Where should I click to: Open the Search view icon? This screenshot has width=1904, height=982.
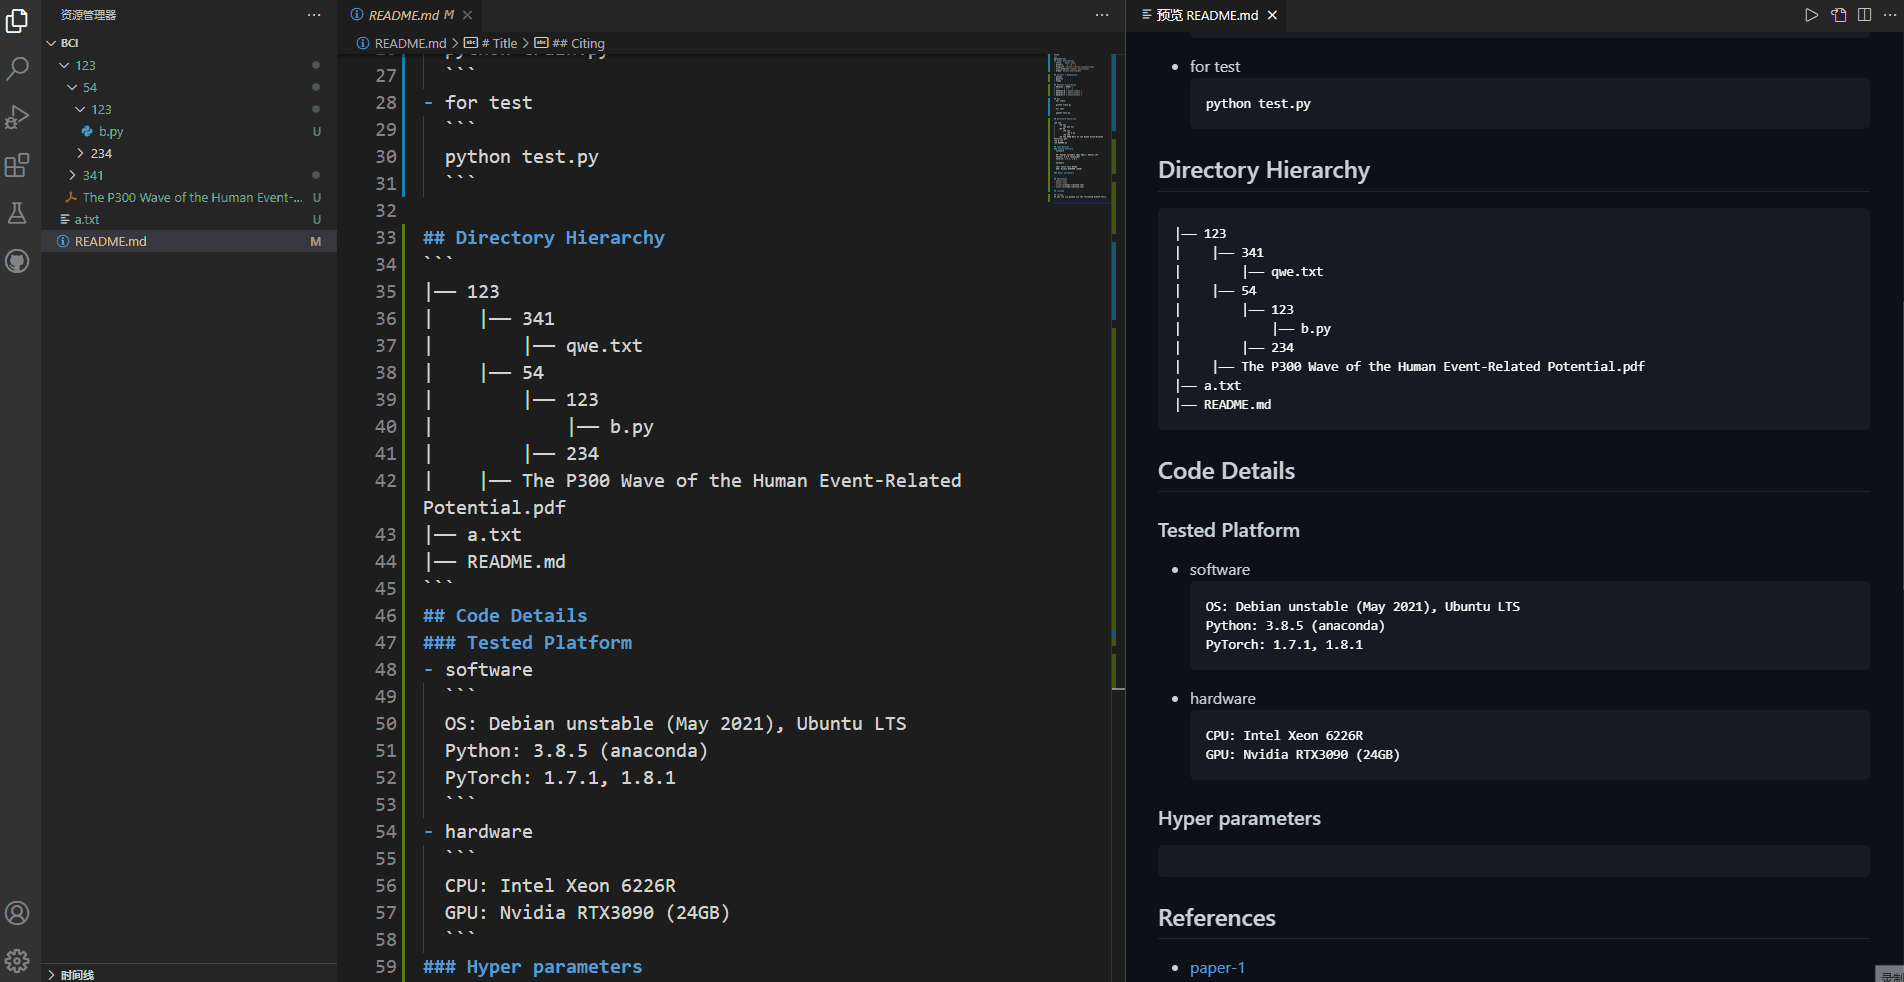(17, 68)
